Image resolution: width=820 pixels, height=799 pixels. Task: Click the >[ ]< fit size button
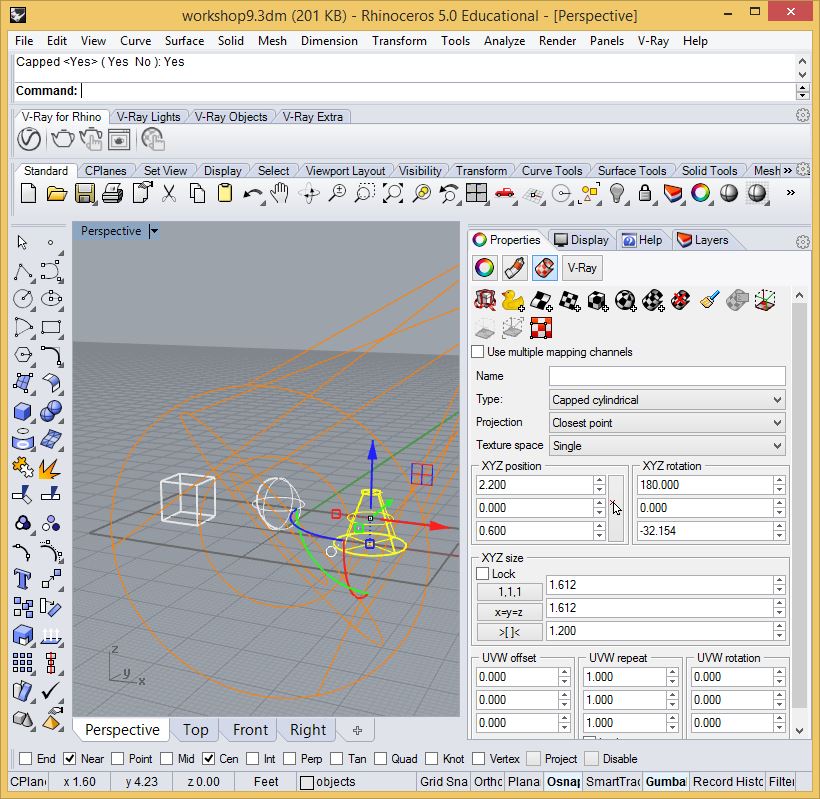(x=509, y=632)
